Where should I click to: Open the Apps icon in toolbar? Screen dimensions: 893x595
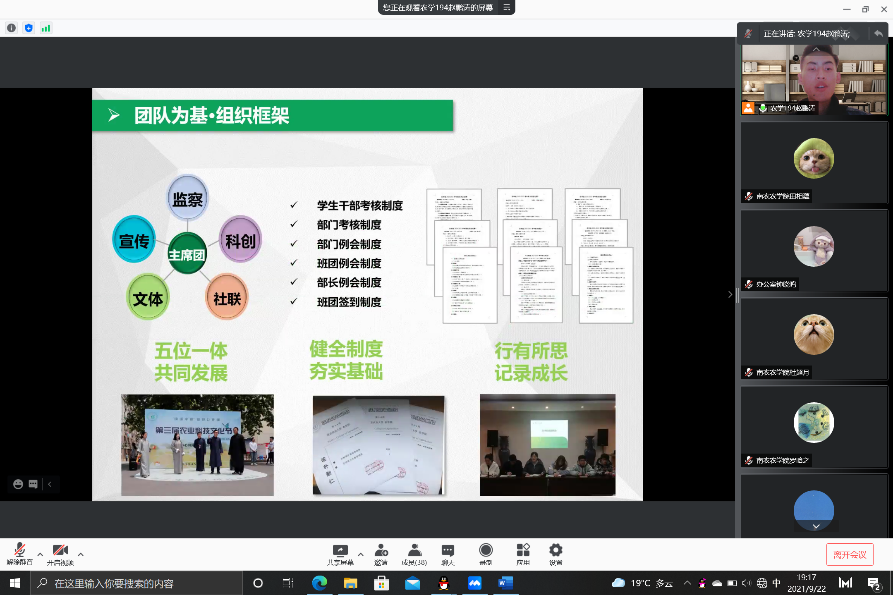[x=522, y=551]
